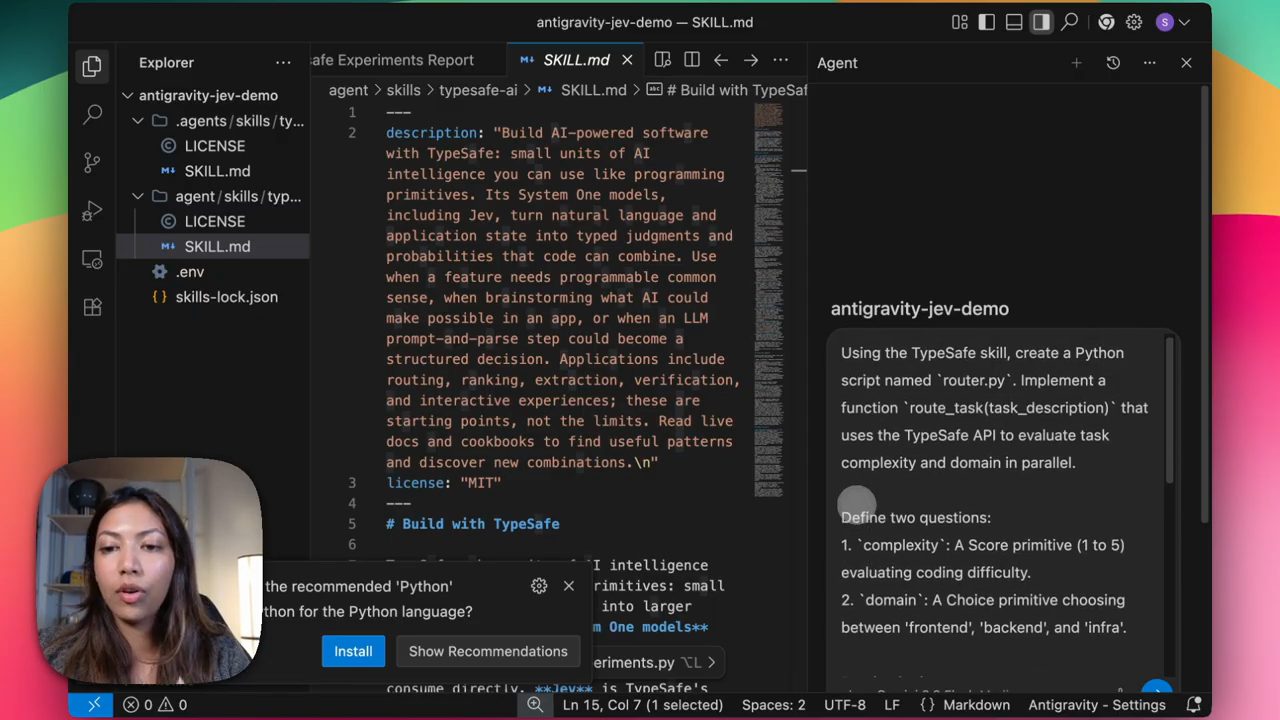Viewport: 1280px width, 720px height.
Task: Navigate back in editor history
Action: click(x=721, y=60)
